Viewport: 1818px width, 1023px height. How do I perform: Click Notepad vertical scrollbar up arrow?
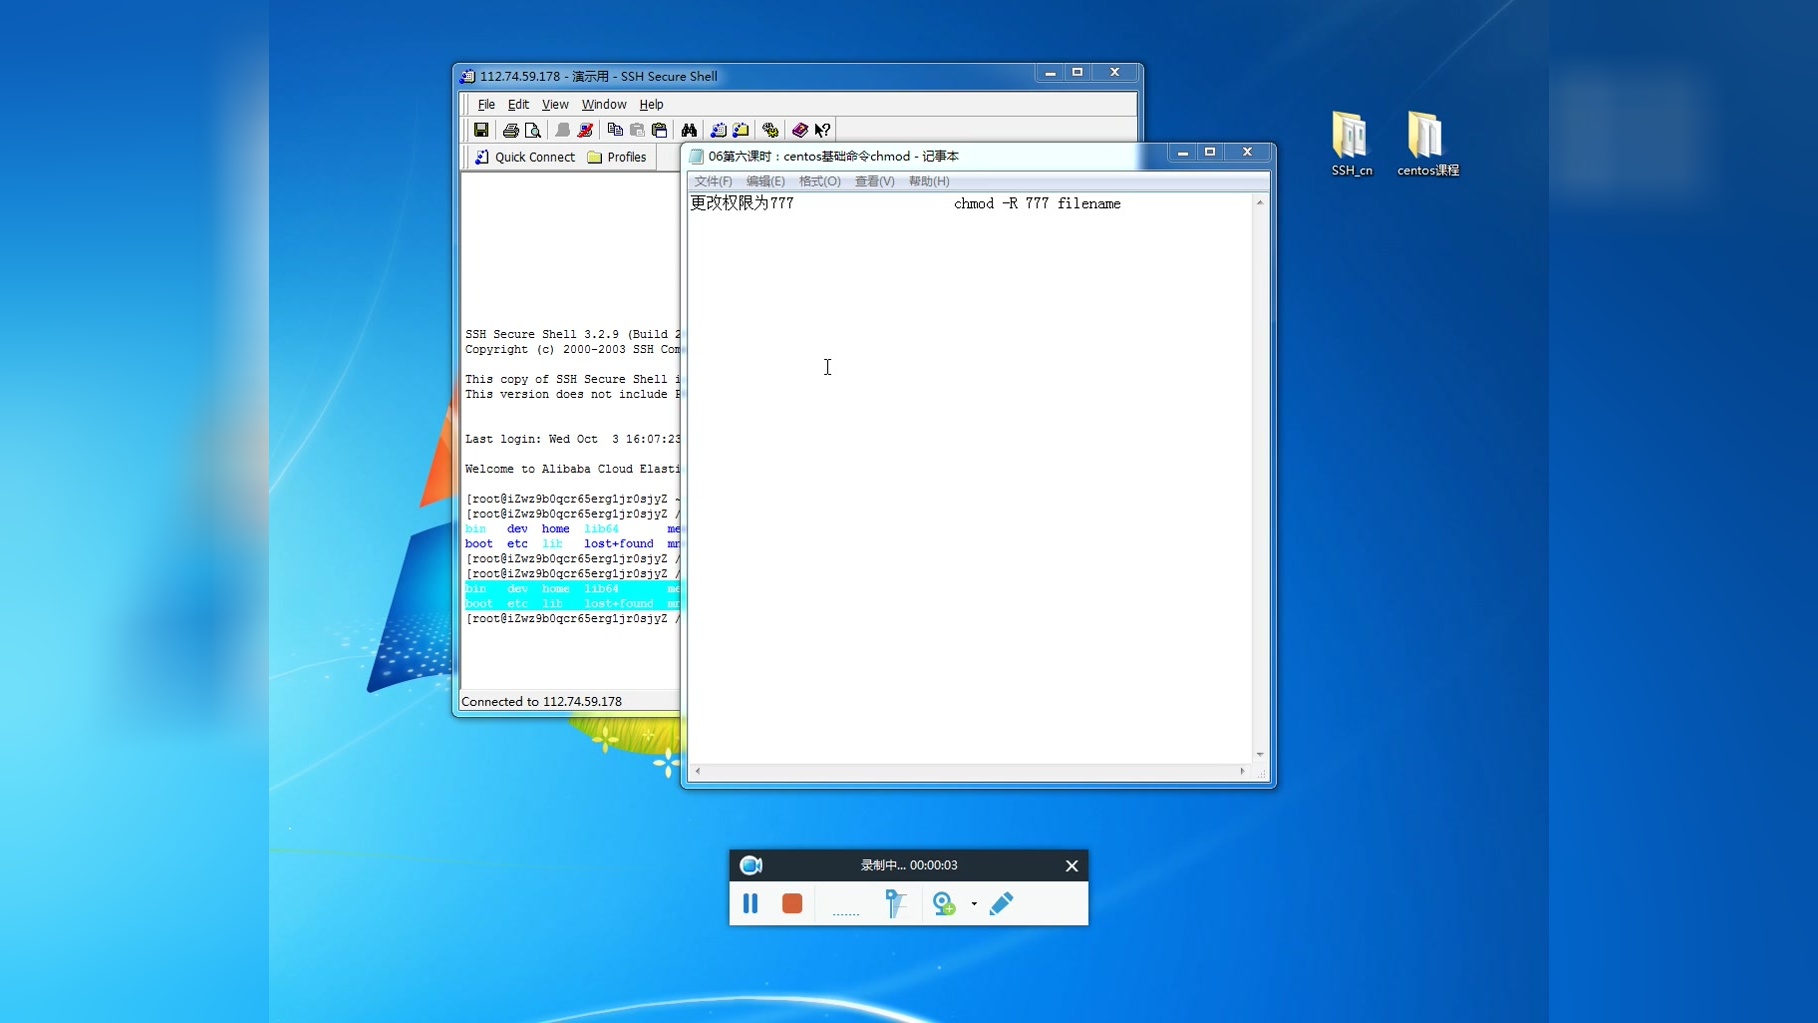[1260, 203]
